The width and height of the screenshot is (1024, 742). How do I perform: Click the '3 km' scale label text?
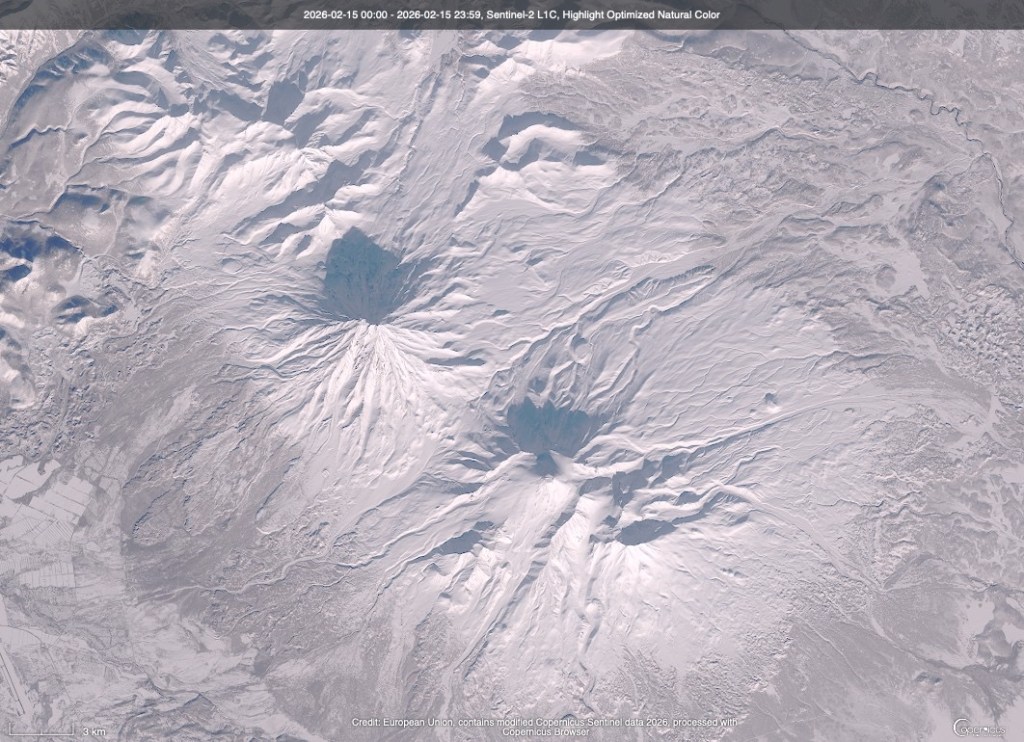tap(93, 732)
